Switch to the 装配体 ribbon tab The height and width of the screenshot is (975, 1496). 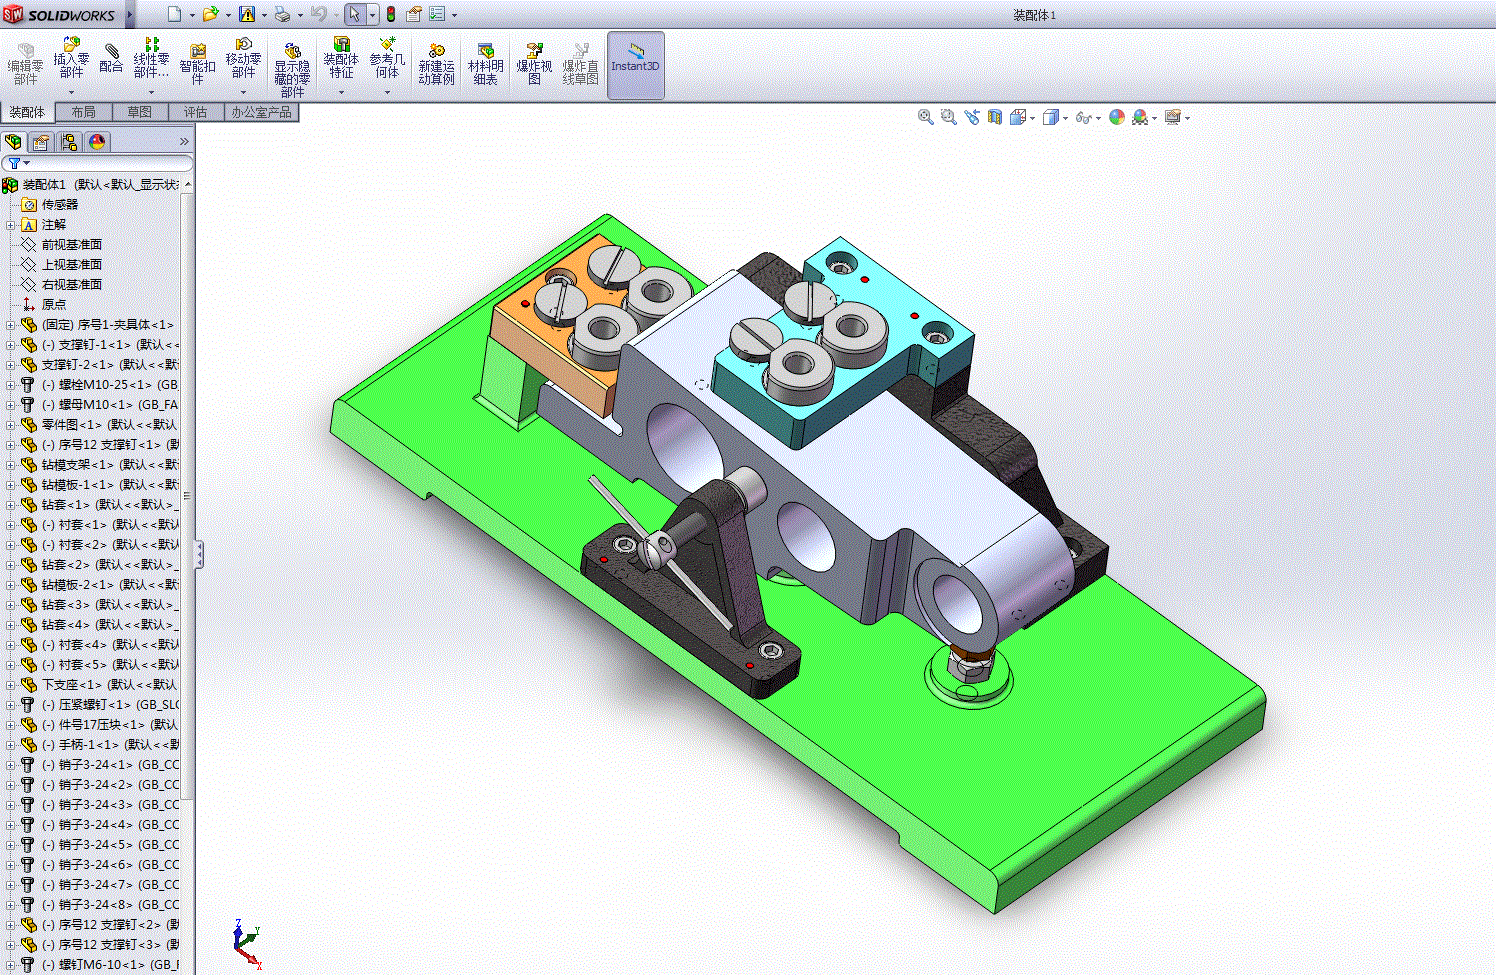coord(27,112)
